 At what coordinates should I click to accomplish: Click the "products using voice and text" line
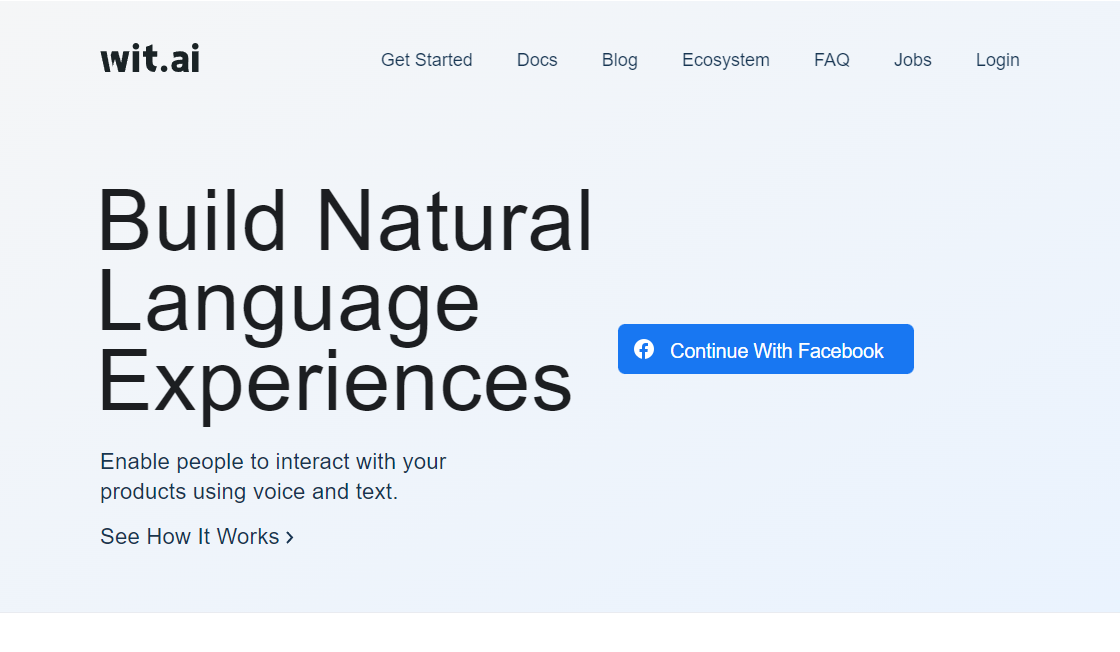coord(249,492)
